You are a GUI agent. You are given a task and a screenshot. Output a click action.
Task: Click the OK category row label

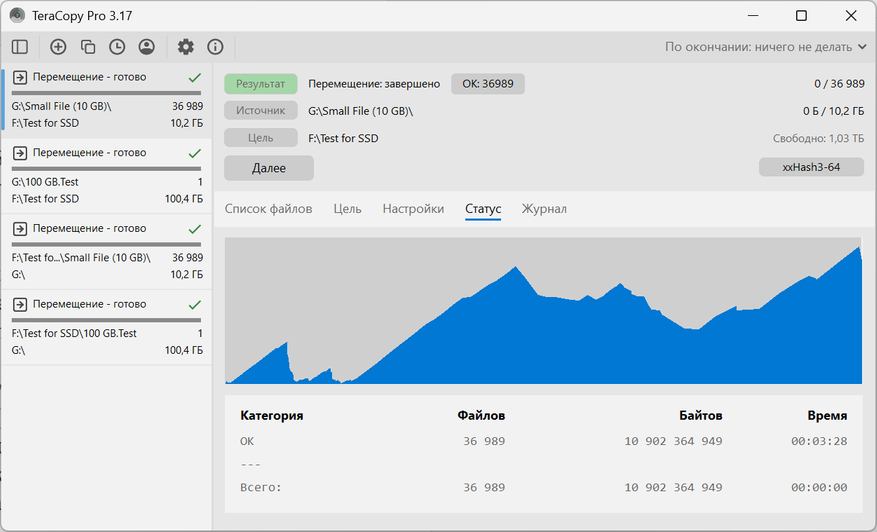click(247, 441)
